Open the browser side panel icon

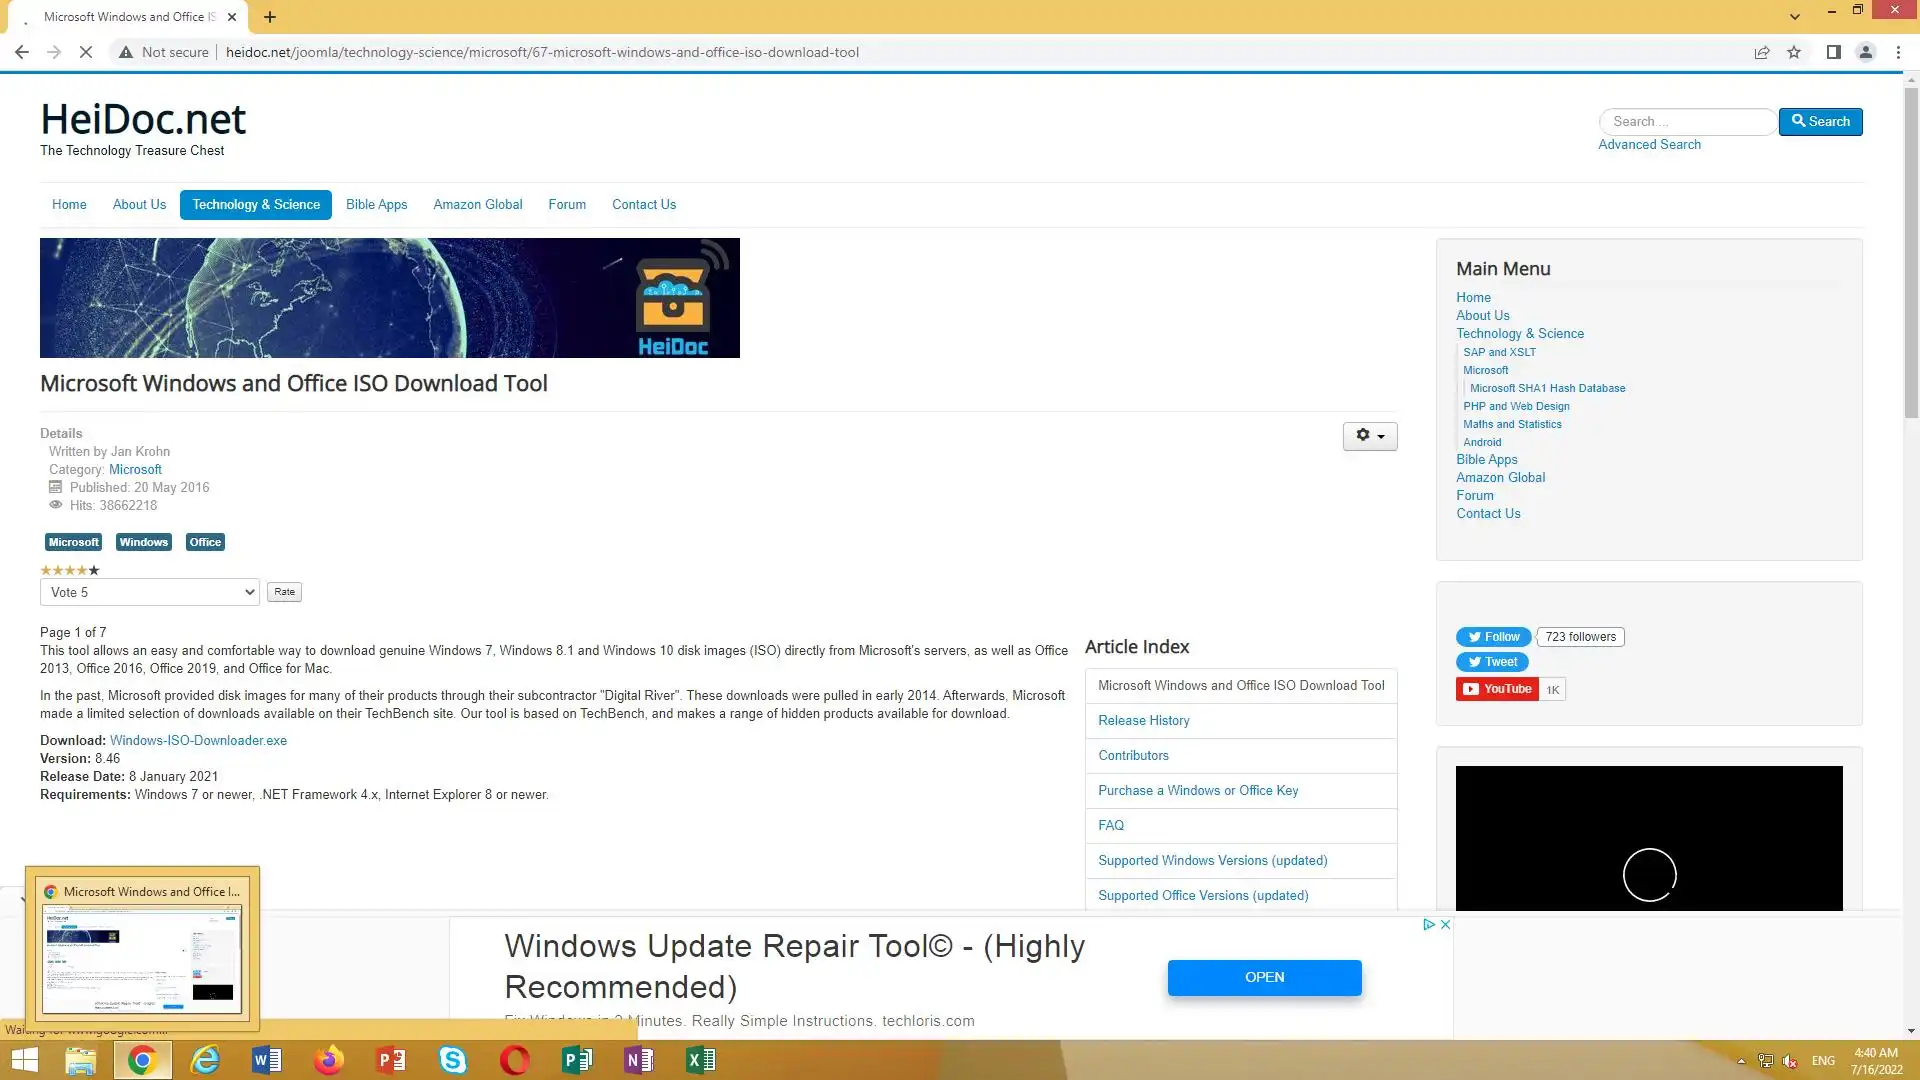click(1833, 52)
